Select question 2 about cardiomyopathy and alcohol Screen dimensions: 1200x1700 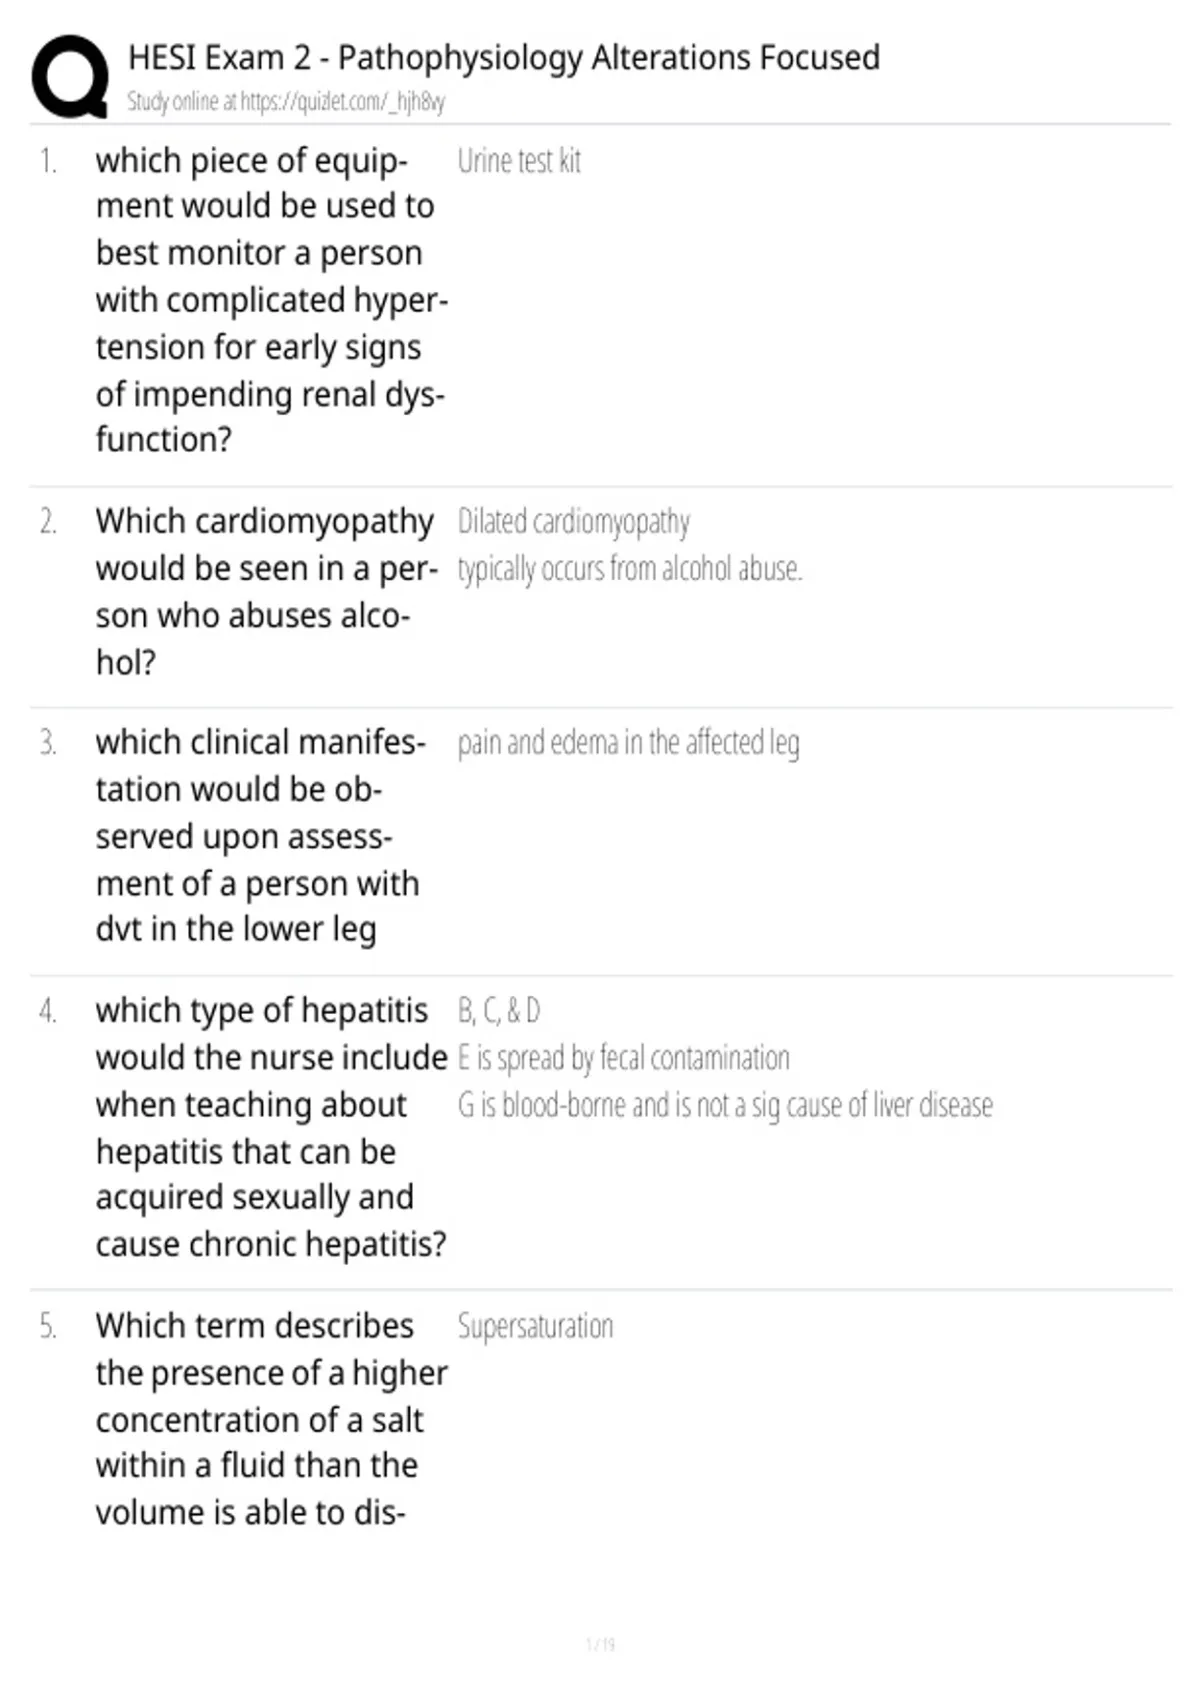(x=266, y=592)
